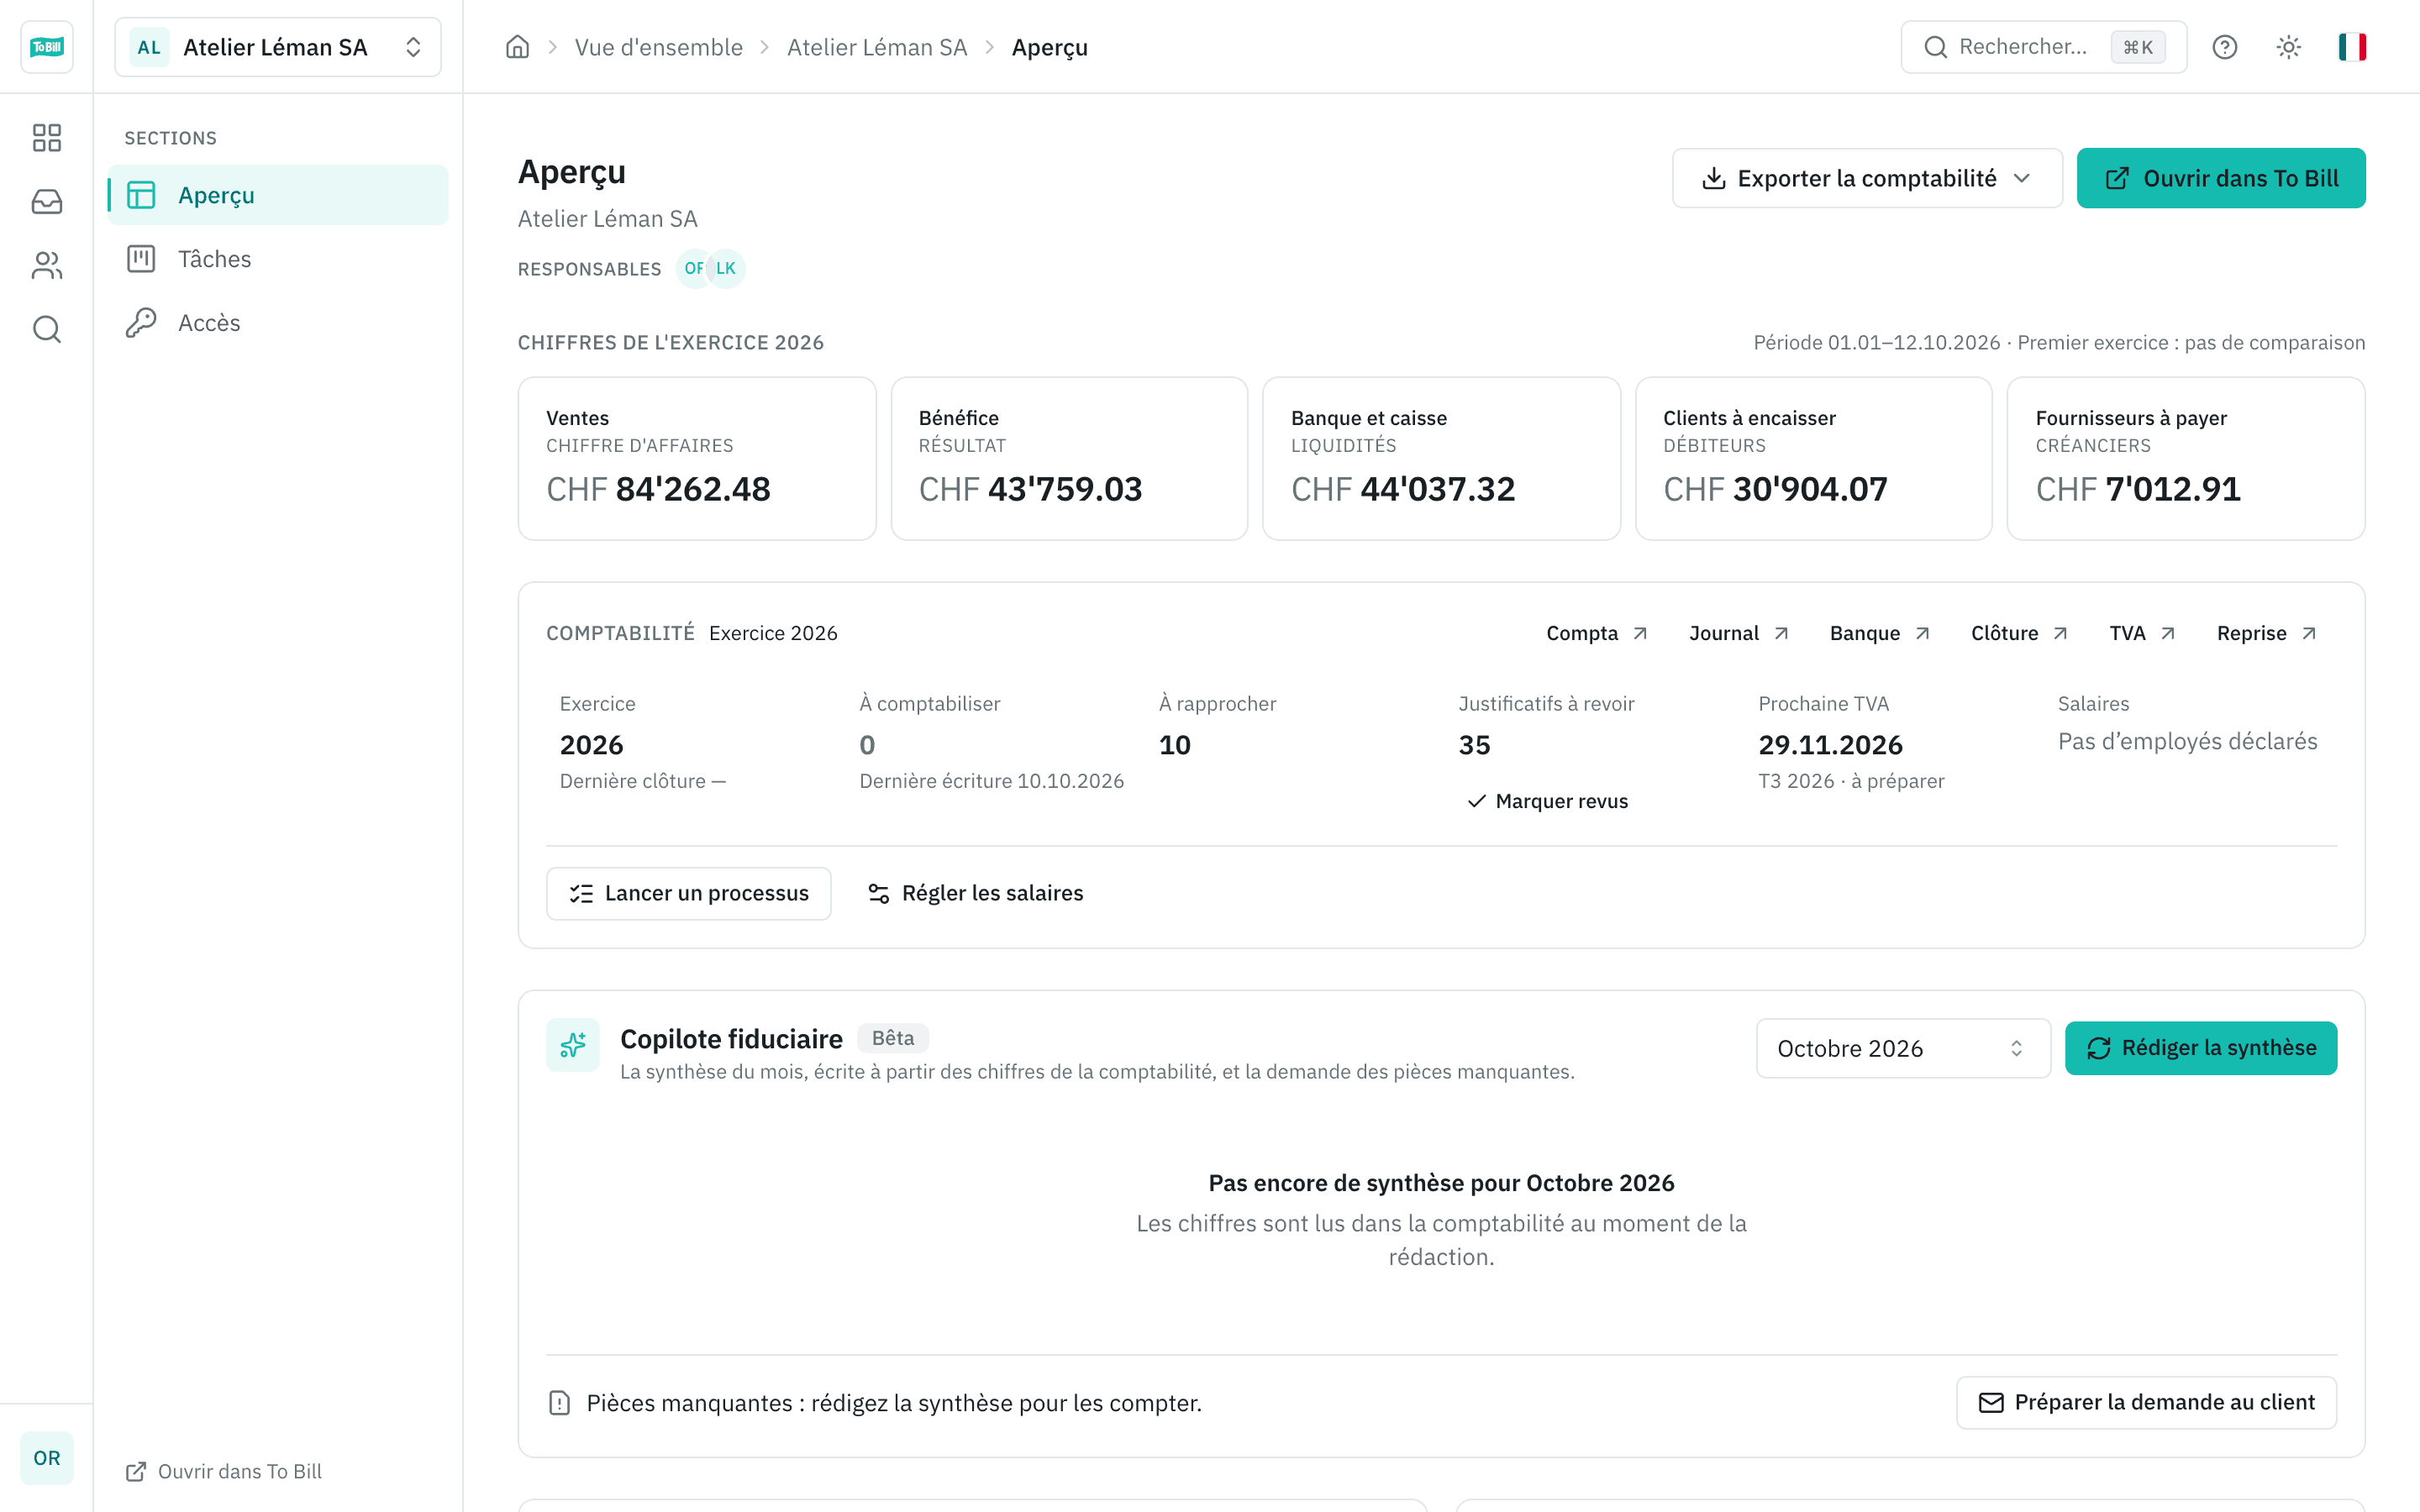Image resolution: width=2420 pixels, height=1512 pixels.
Task: Click the Ventes chiffre d'affaires card
Action: point(697,458)
